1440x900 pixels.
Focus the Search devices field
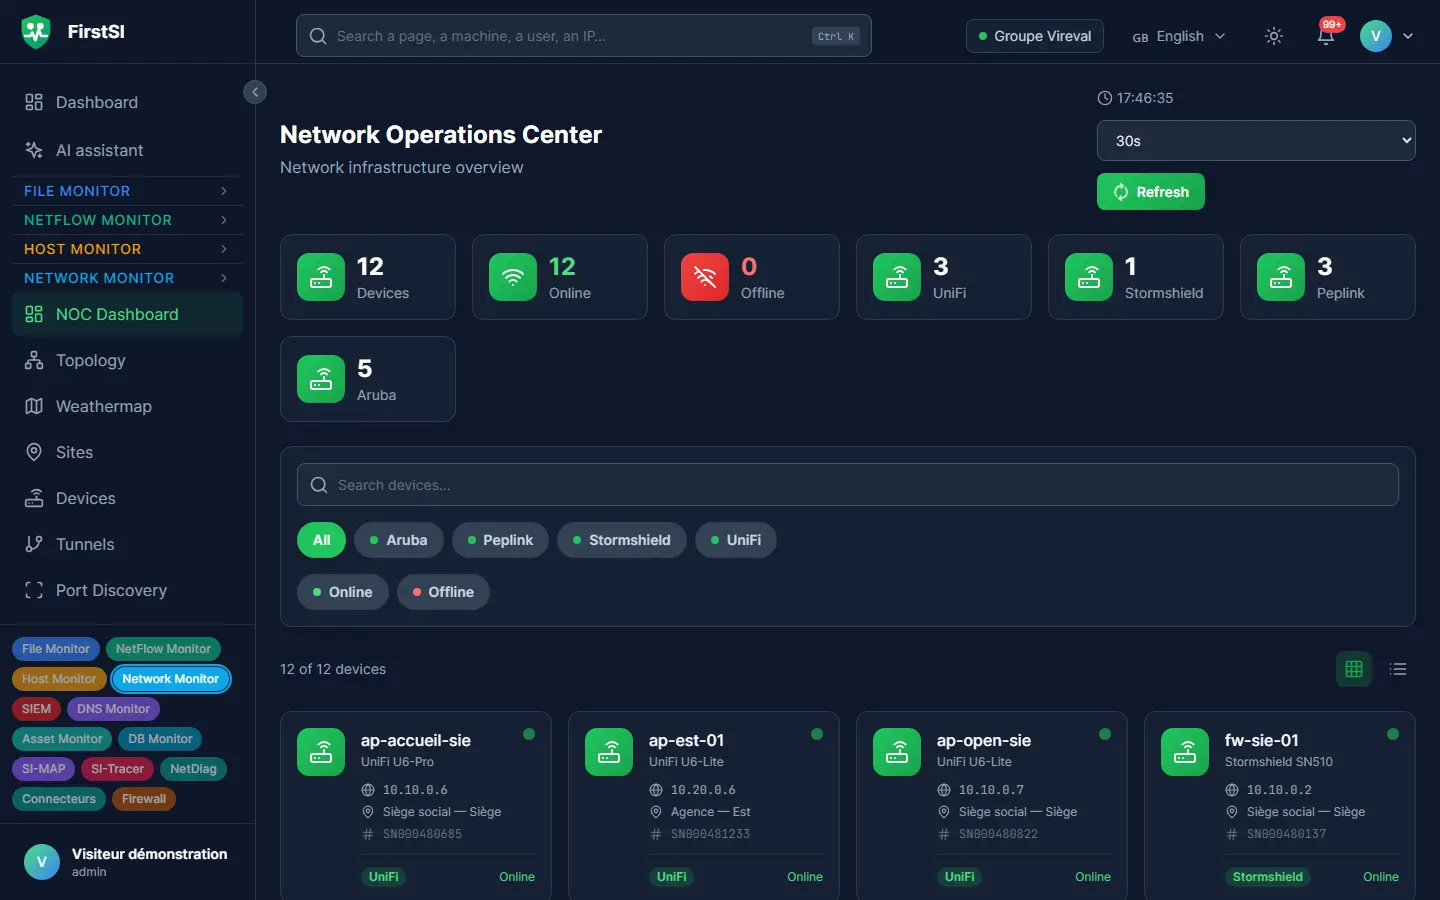coord(848,485)
